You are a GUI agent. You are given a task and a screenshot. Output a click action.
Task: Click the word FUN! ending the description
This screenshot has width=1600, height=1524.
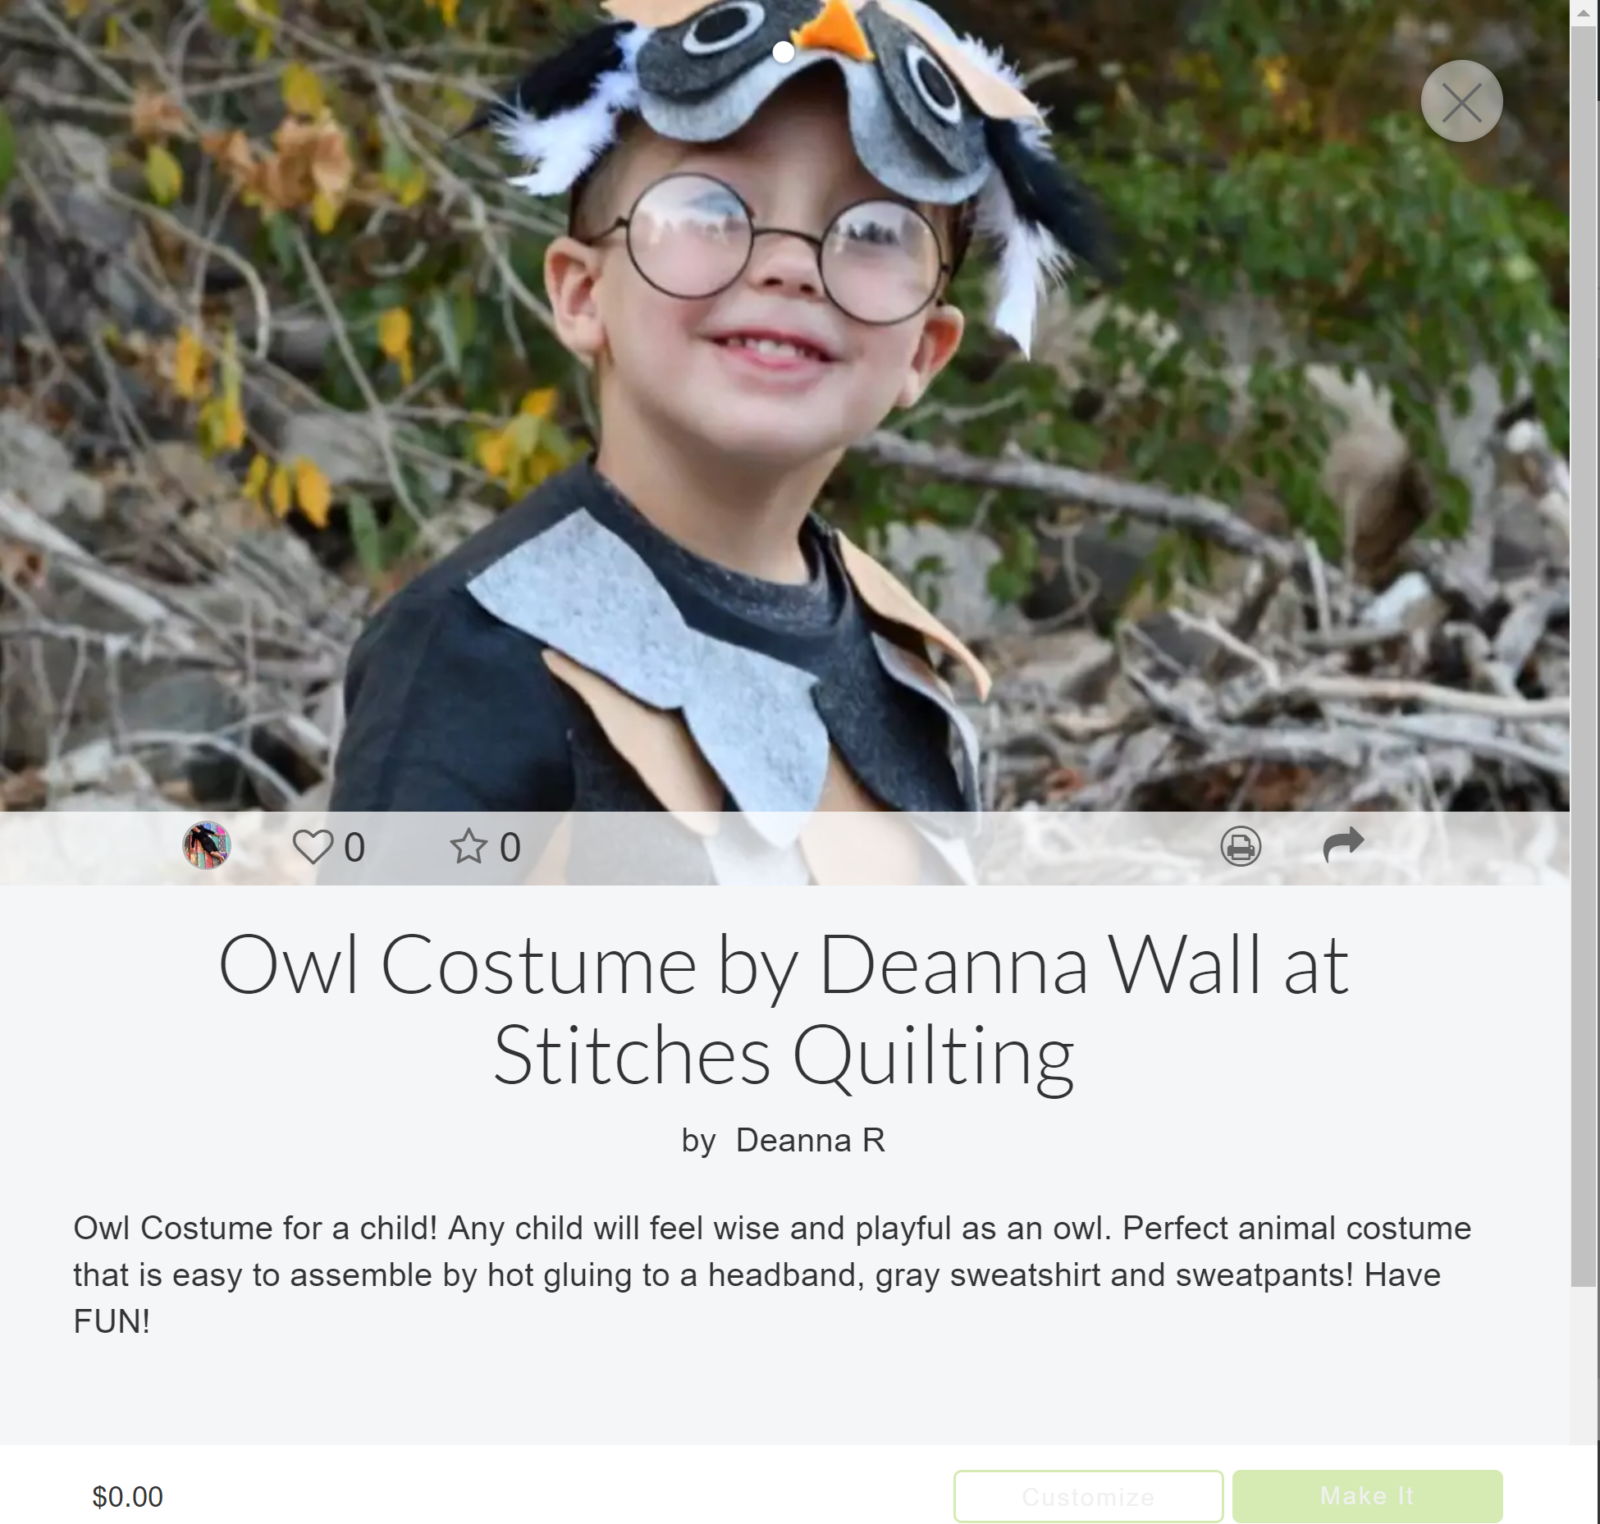tap(112, 1322)
